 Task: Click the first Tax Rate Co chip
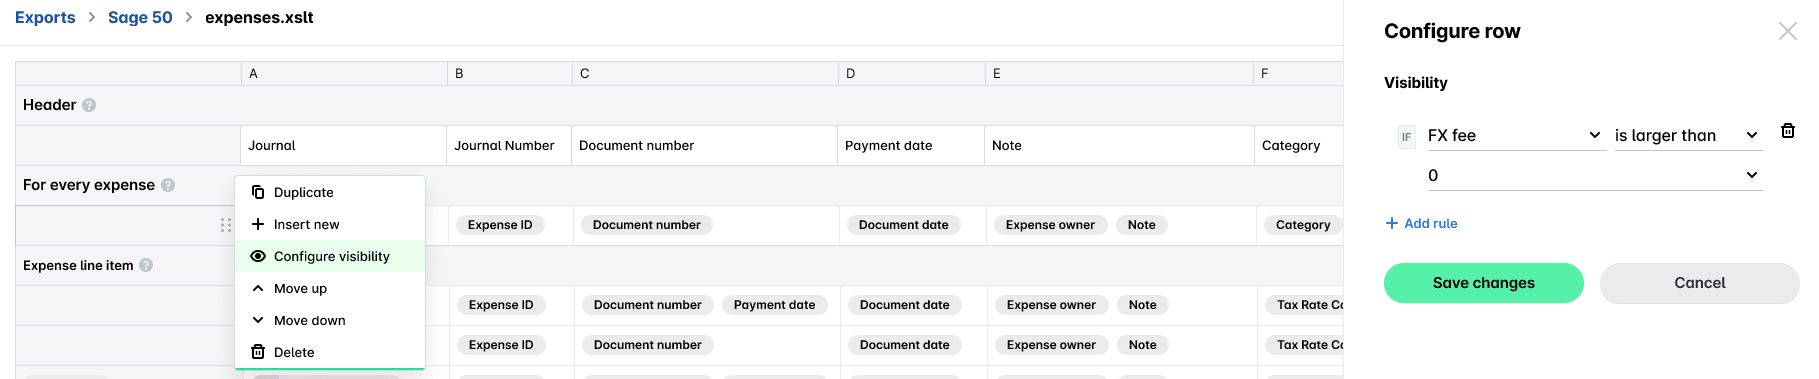pyautogui.click(x=1304, y=305)
